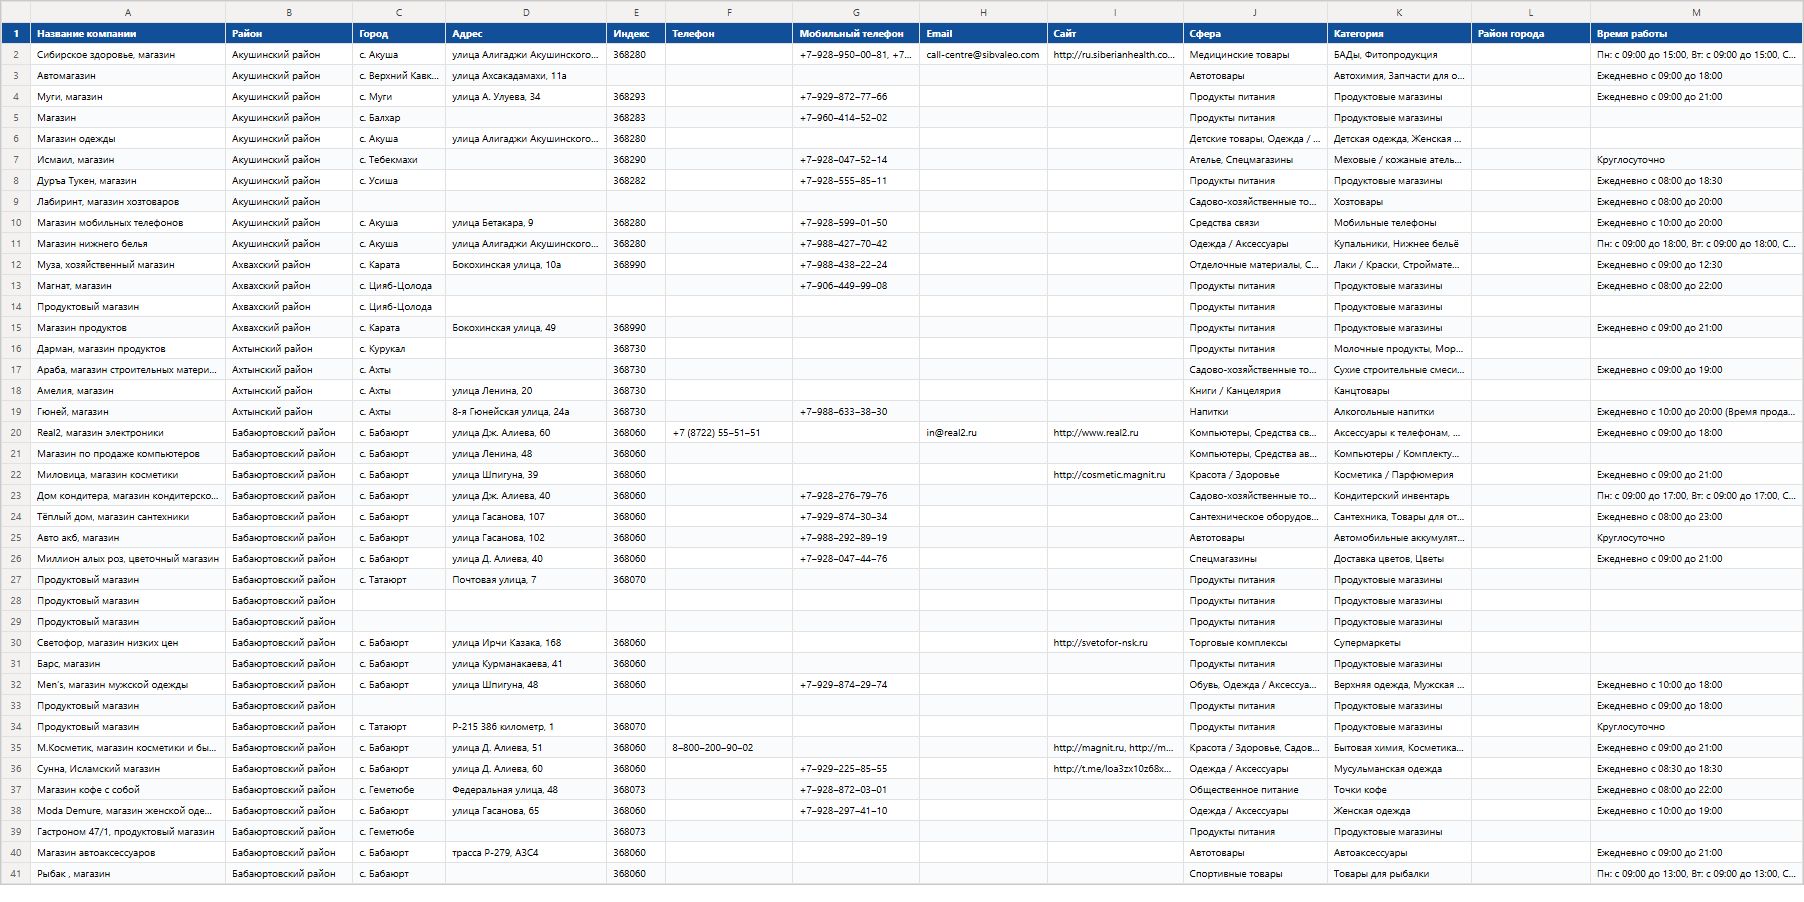Open the http://cosmetic.magnit.ru site cell
1804x902 pixels.
[1115, 475]
